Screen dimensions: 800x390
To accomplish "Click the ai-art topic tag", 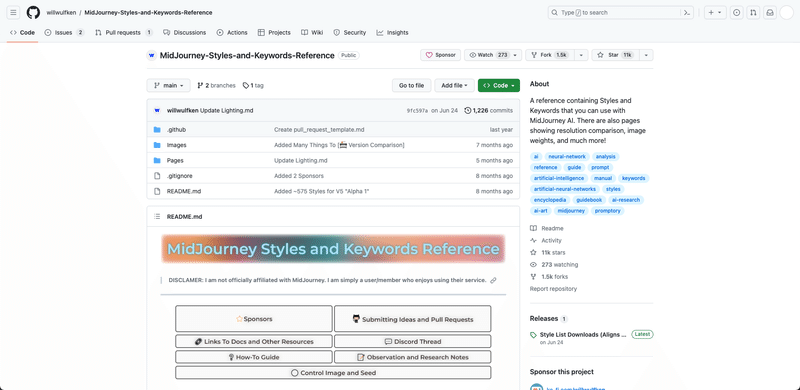I will tap(540, 211).
